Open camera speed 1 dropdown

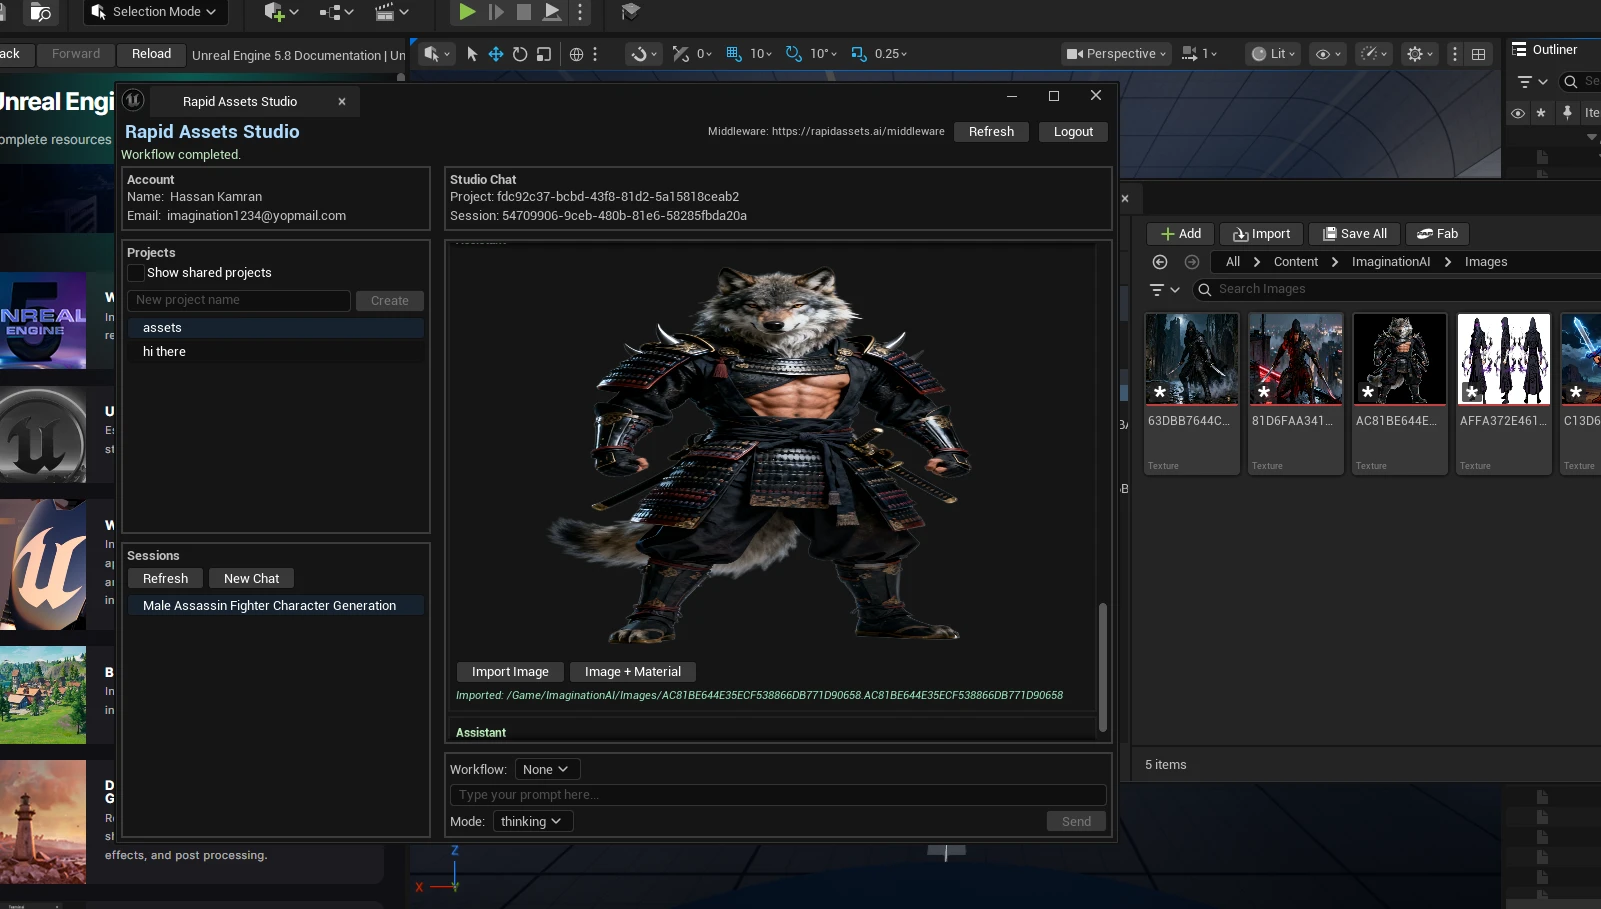1199,54
